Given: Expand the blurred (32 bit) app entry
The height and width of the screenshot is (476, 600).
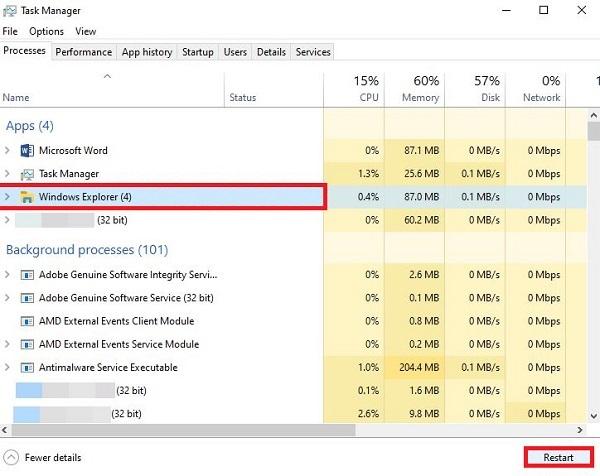Looking at the screenshot, I should [7, 220].
